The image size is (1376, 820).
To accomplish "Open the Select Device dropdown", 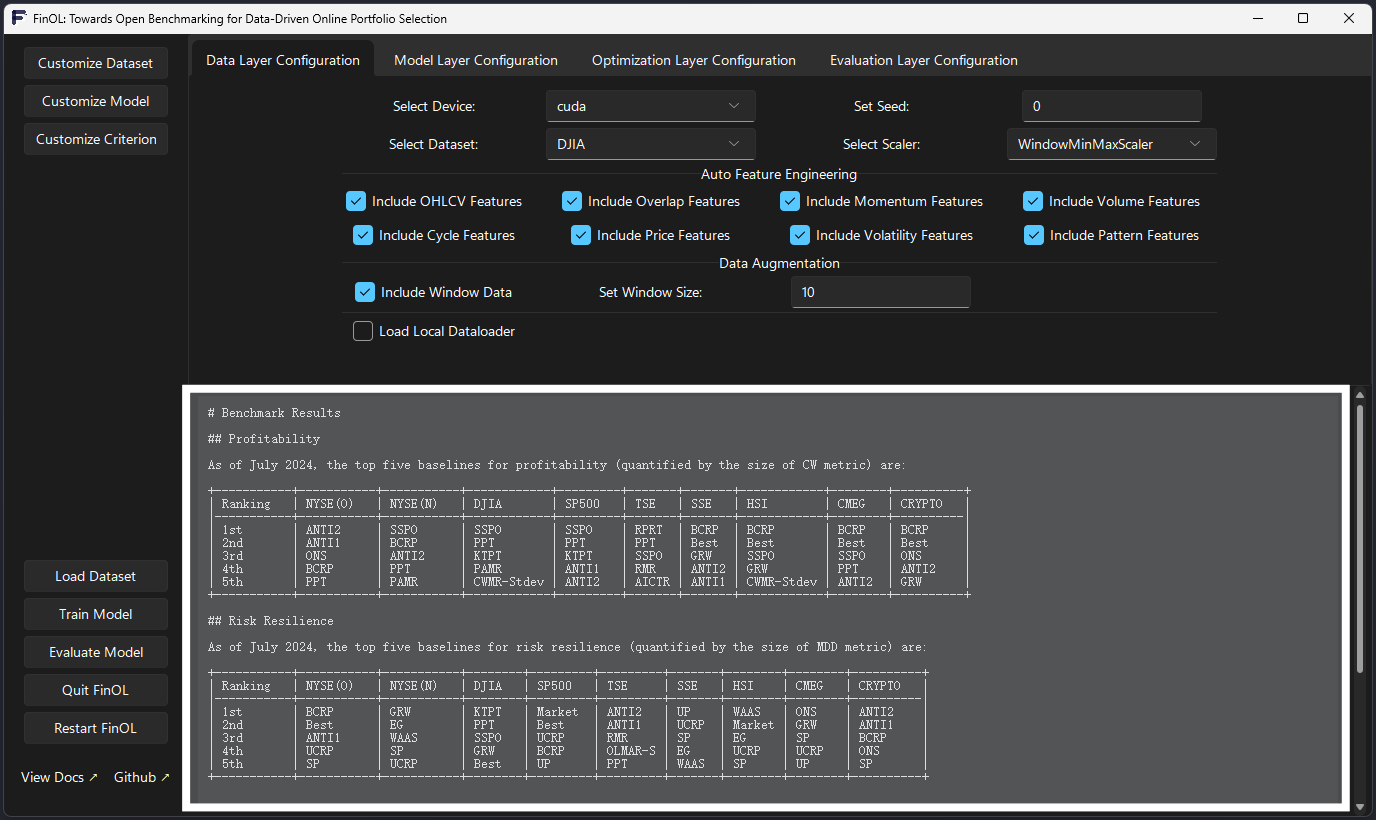I will (650, 106).
